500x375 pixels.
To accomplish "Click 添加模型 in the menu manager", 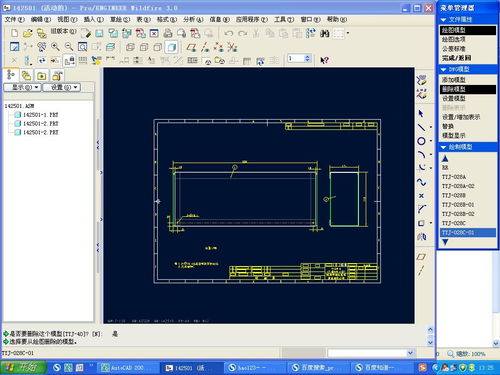I will [453, 80].
